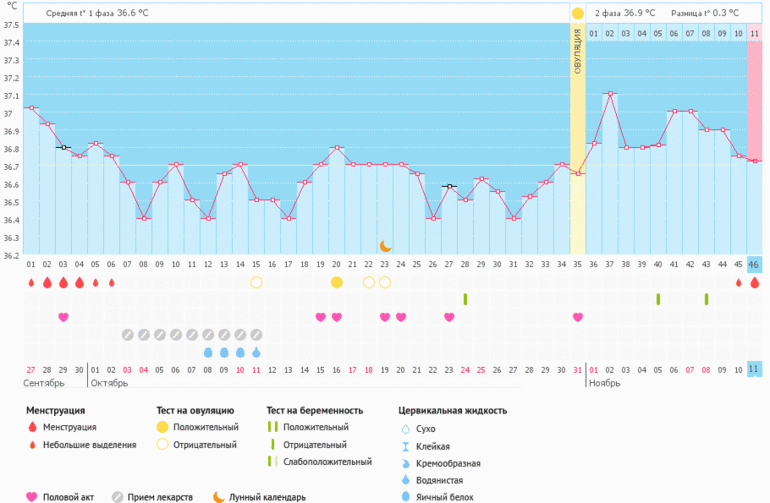The height and width of the screenshot is (503, 770).
Task: Click the Разница t° 0.3 °C text
Action: [705, 13]
